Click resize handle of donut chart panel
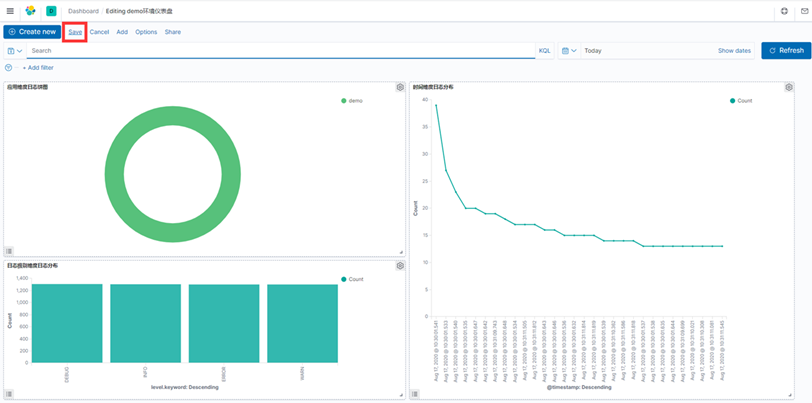 click(x=401, y=252)
